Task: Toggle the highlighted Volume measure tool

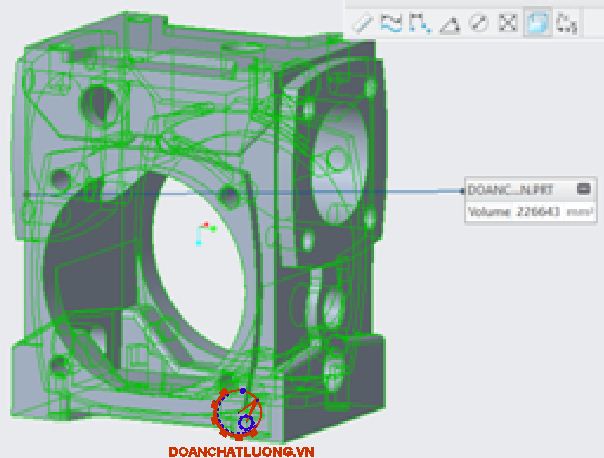Action: point(536,22)
